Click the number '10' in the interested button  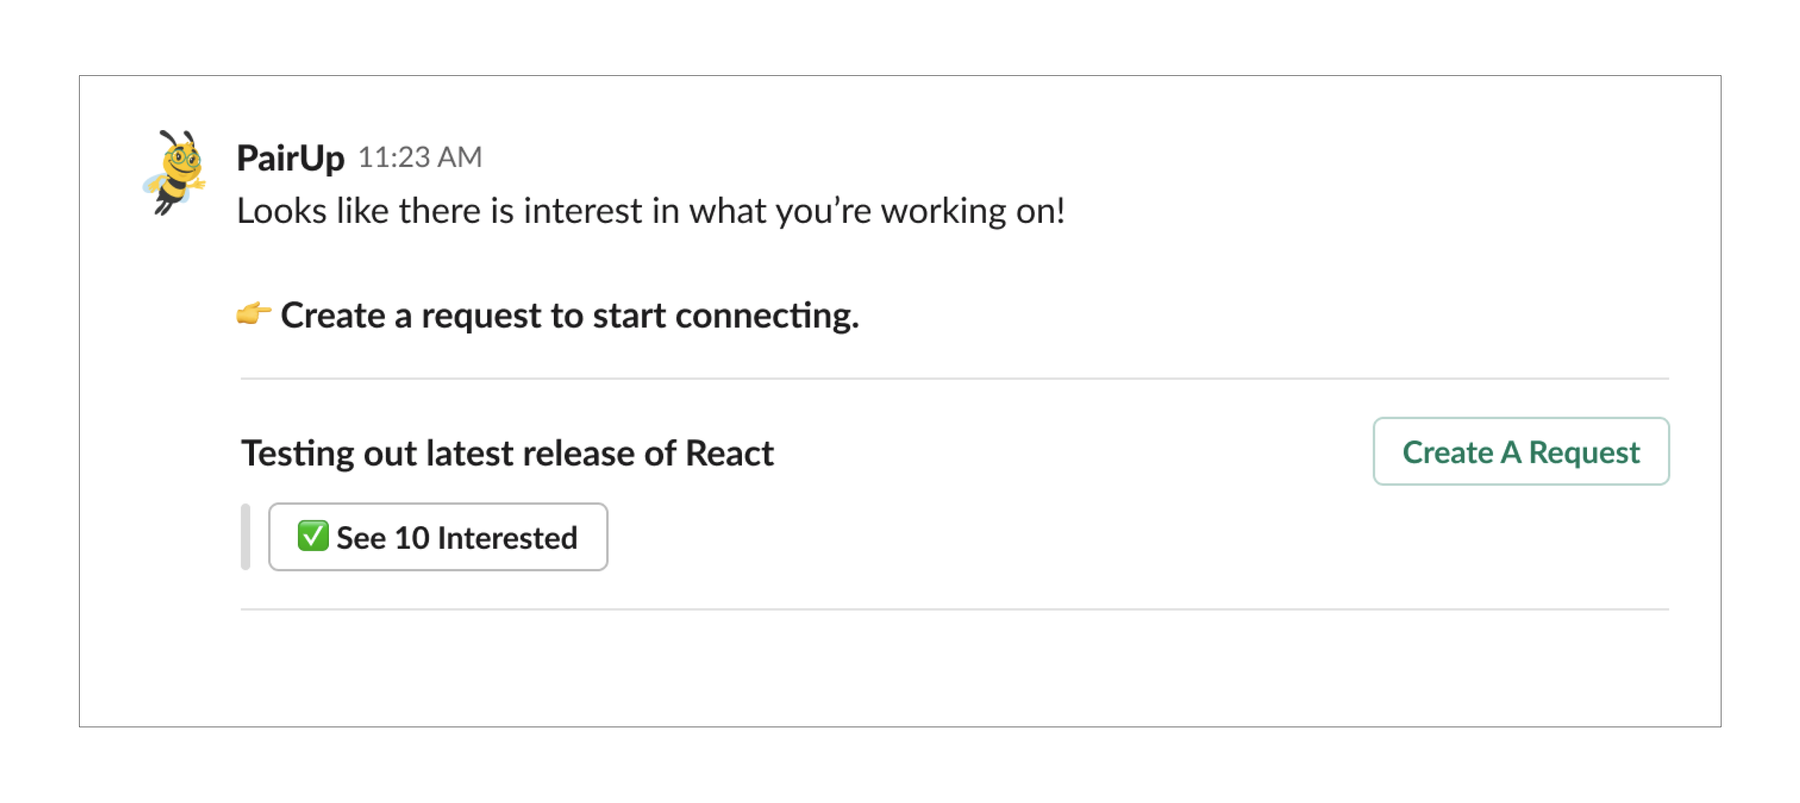point(411,538)
